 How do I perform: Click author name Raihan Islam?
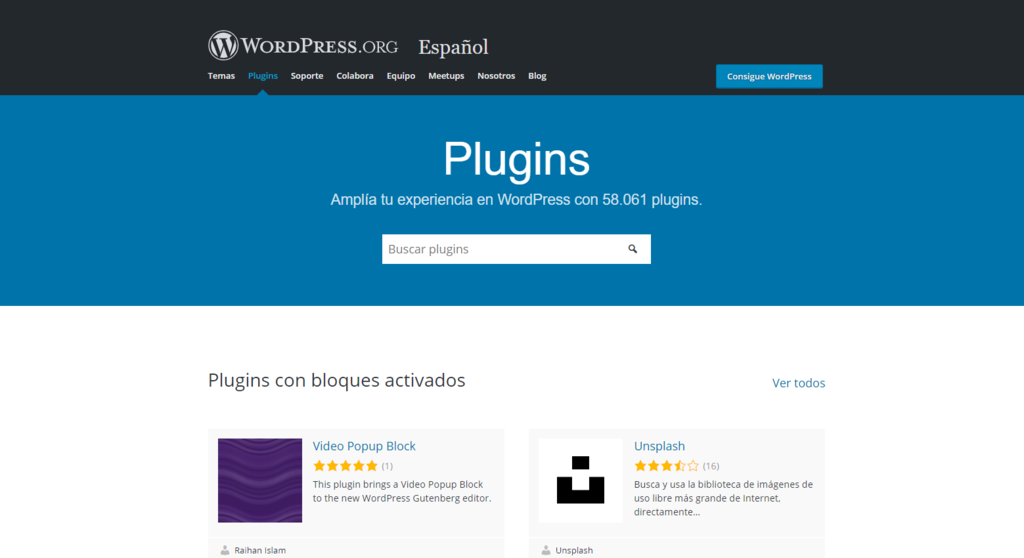(x=260, y=550)
